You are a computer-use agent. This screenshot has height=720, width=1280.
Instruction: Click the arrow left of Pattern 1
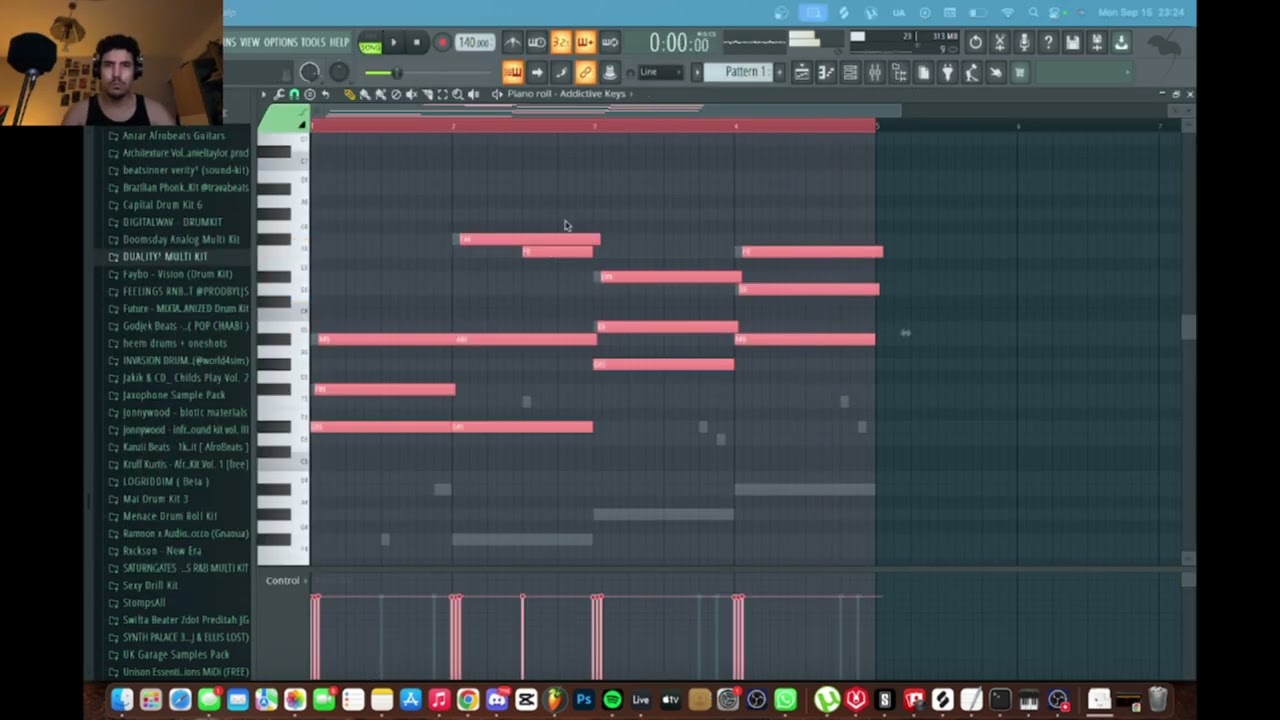pyautogui.click(x=696, y=72)
